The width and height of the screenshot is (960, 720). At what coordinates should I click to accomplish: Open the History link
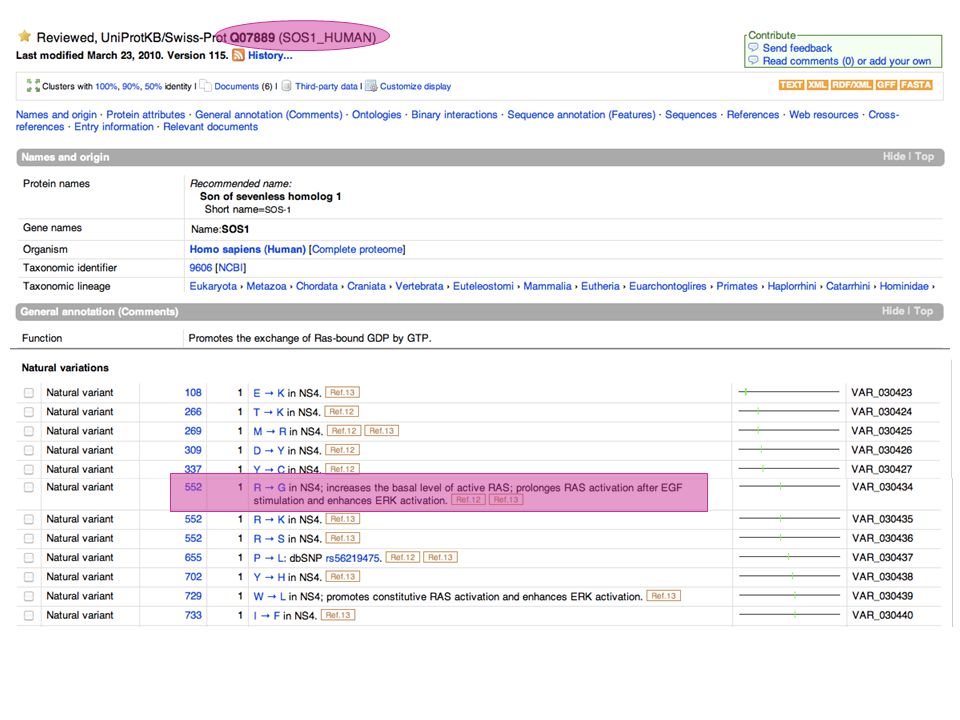(x=270, y=56)
